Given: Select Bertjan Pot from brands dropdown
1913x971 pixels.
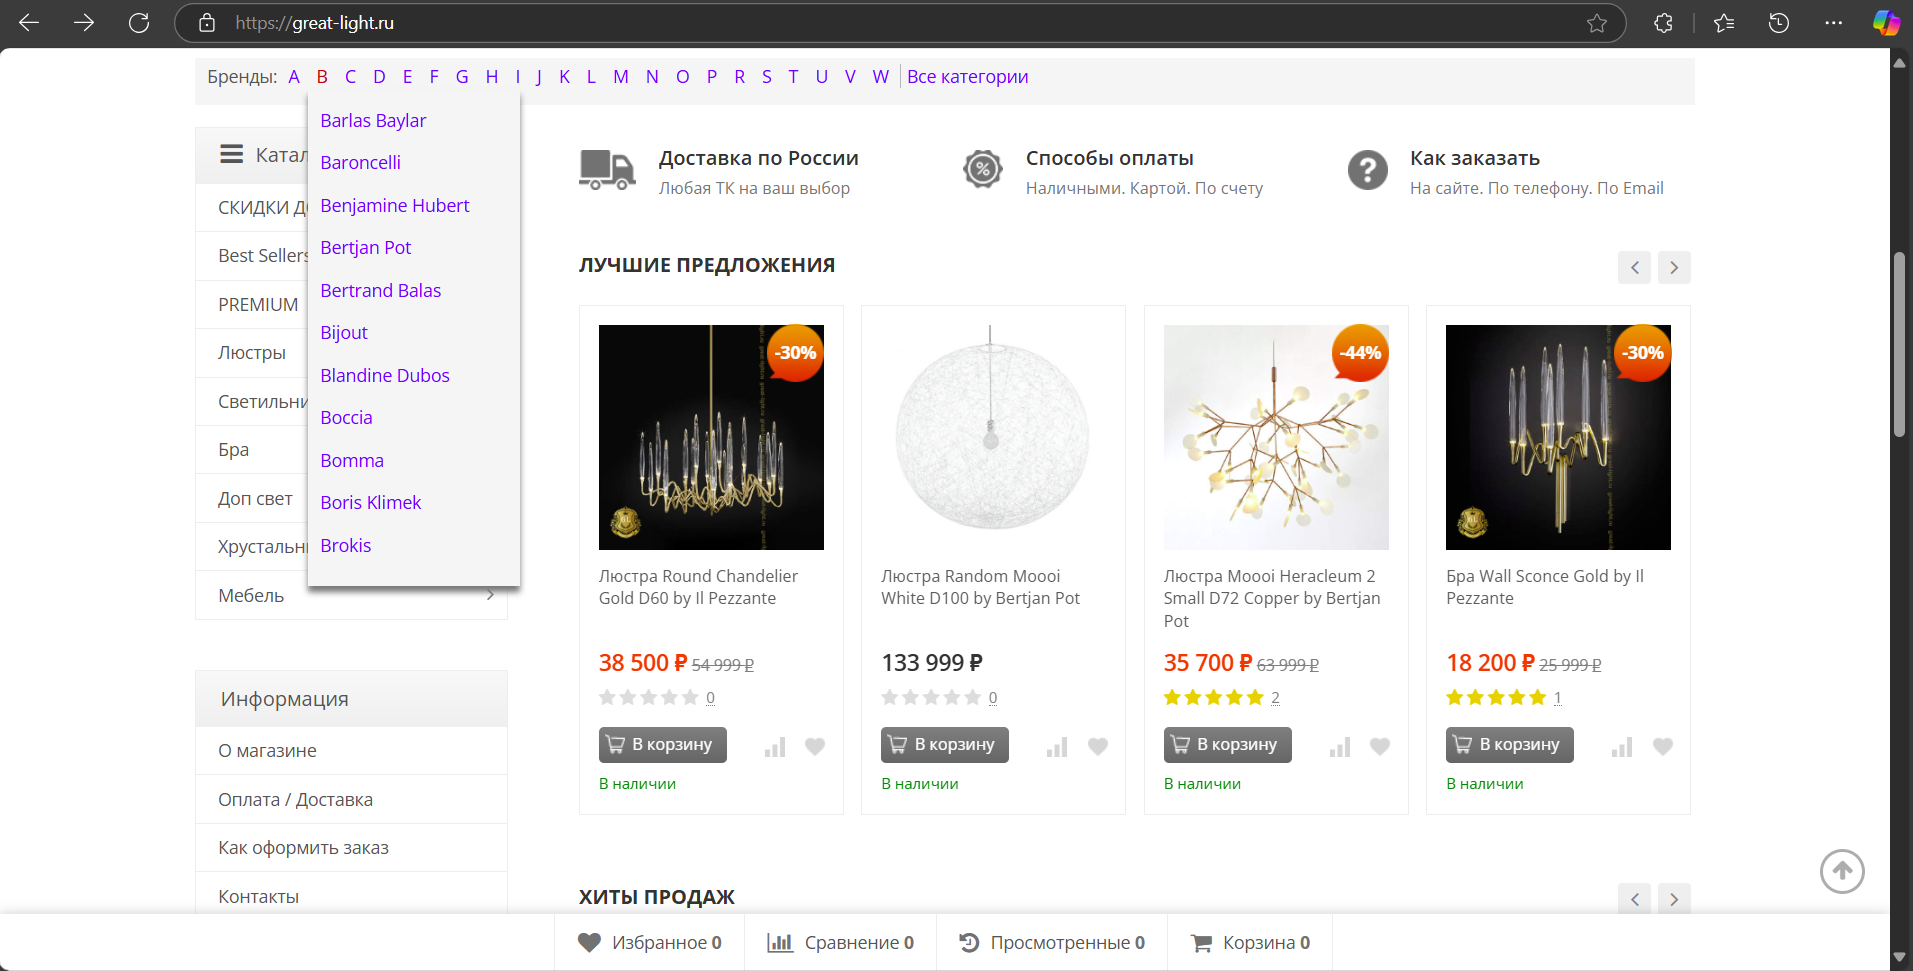Looking at the screenshot, I should (x=365, y=247).
